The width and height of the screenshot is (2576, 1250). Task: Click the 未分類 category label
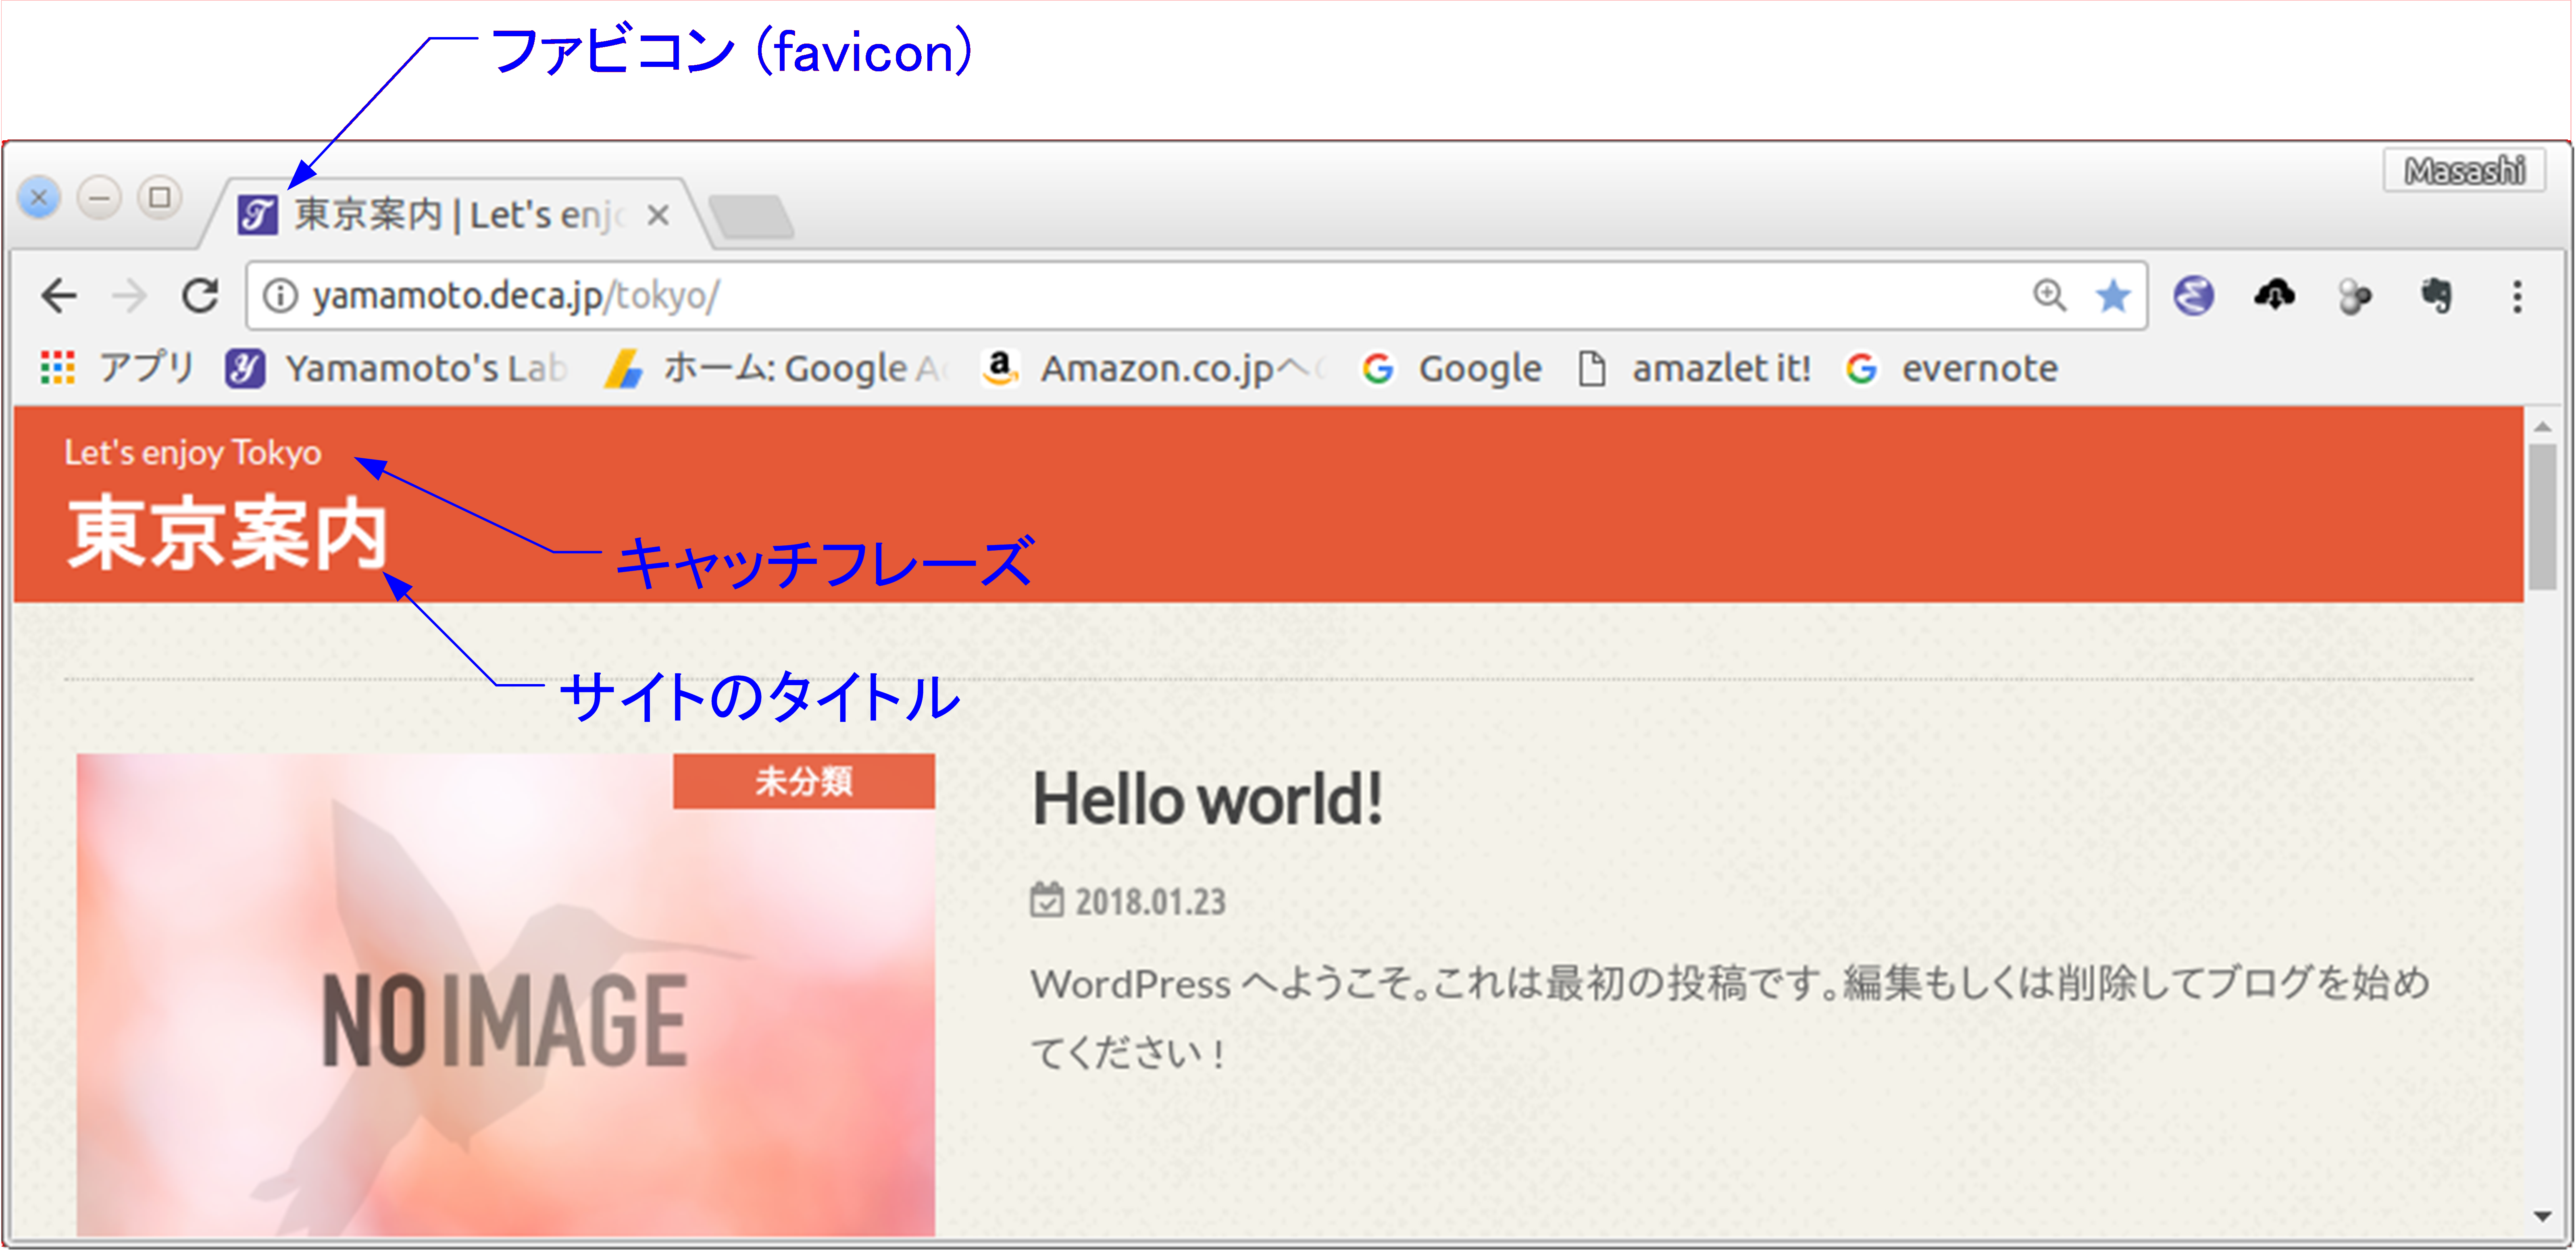[804, 781]
